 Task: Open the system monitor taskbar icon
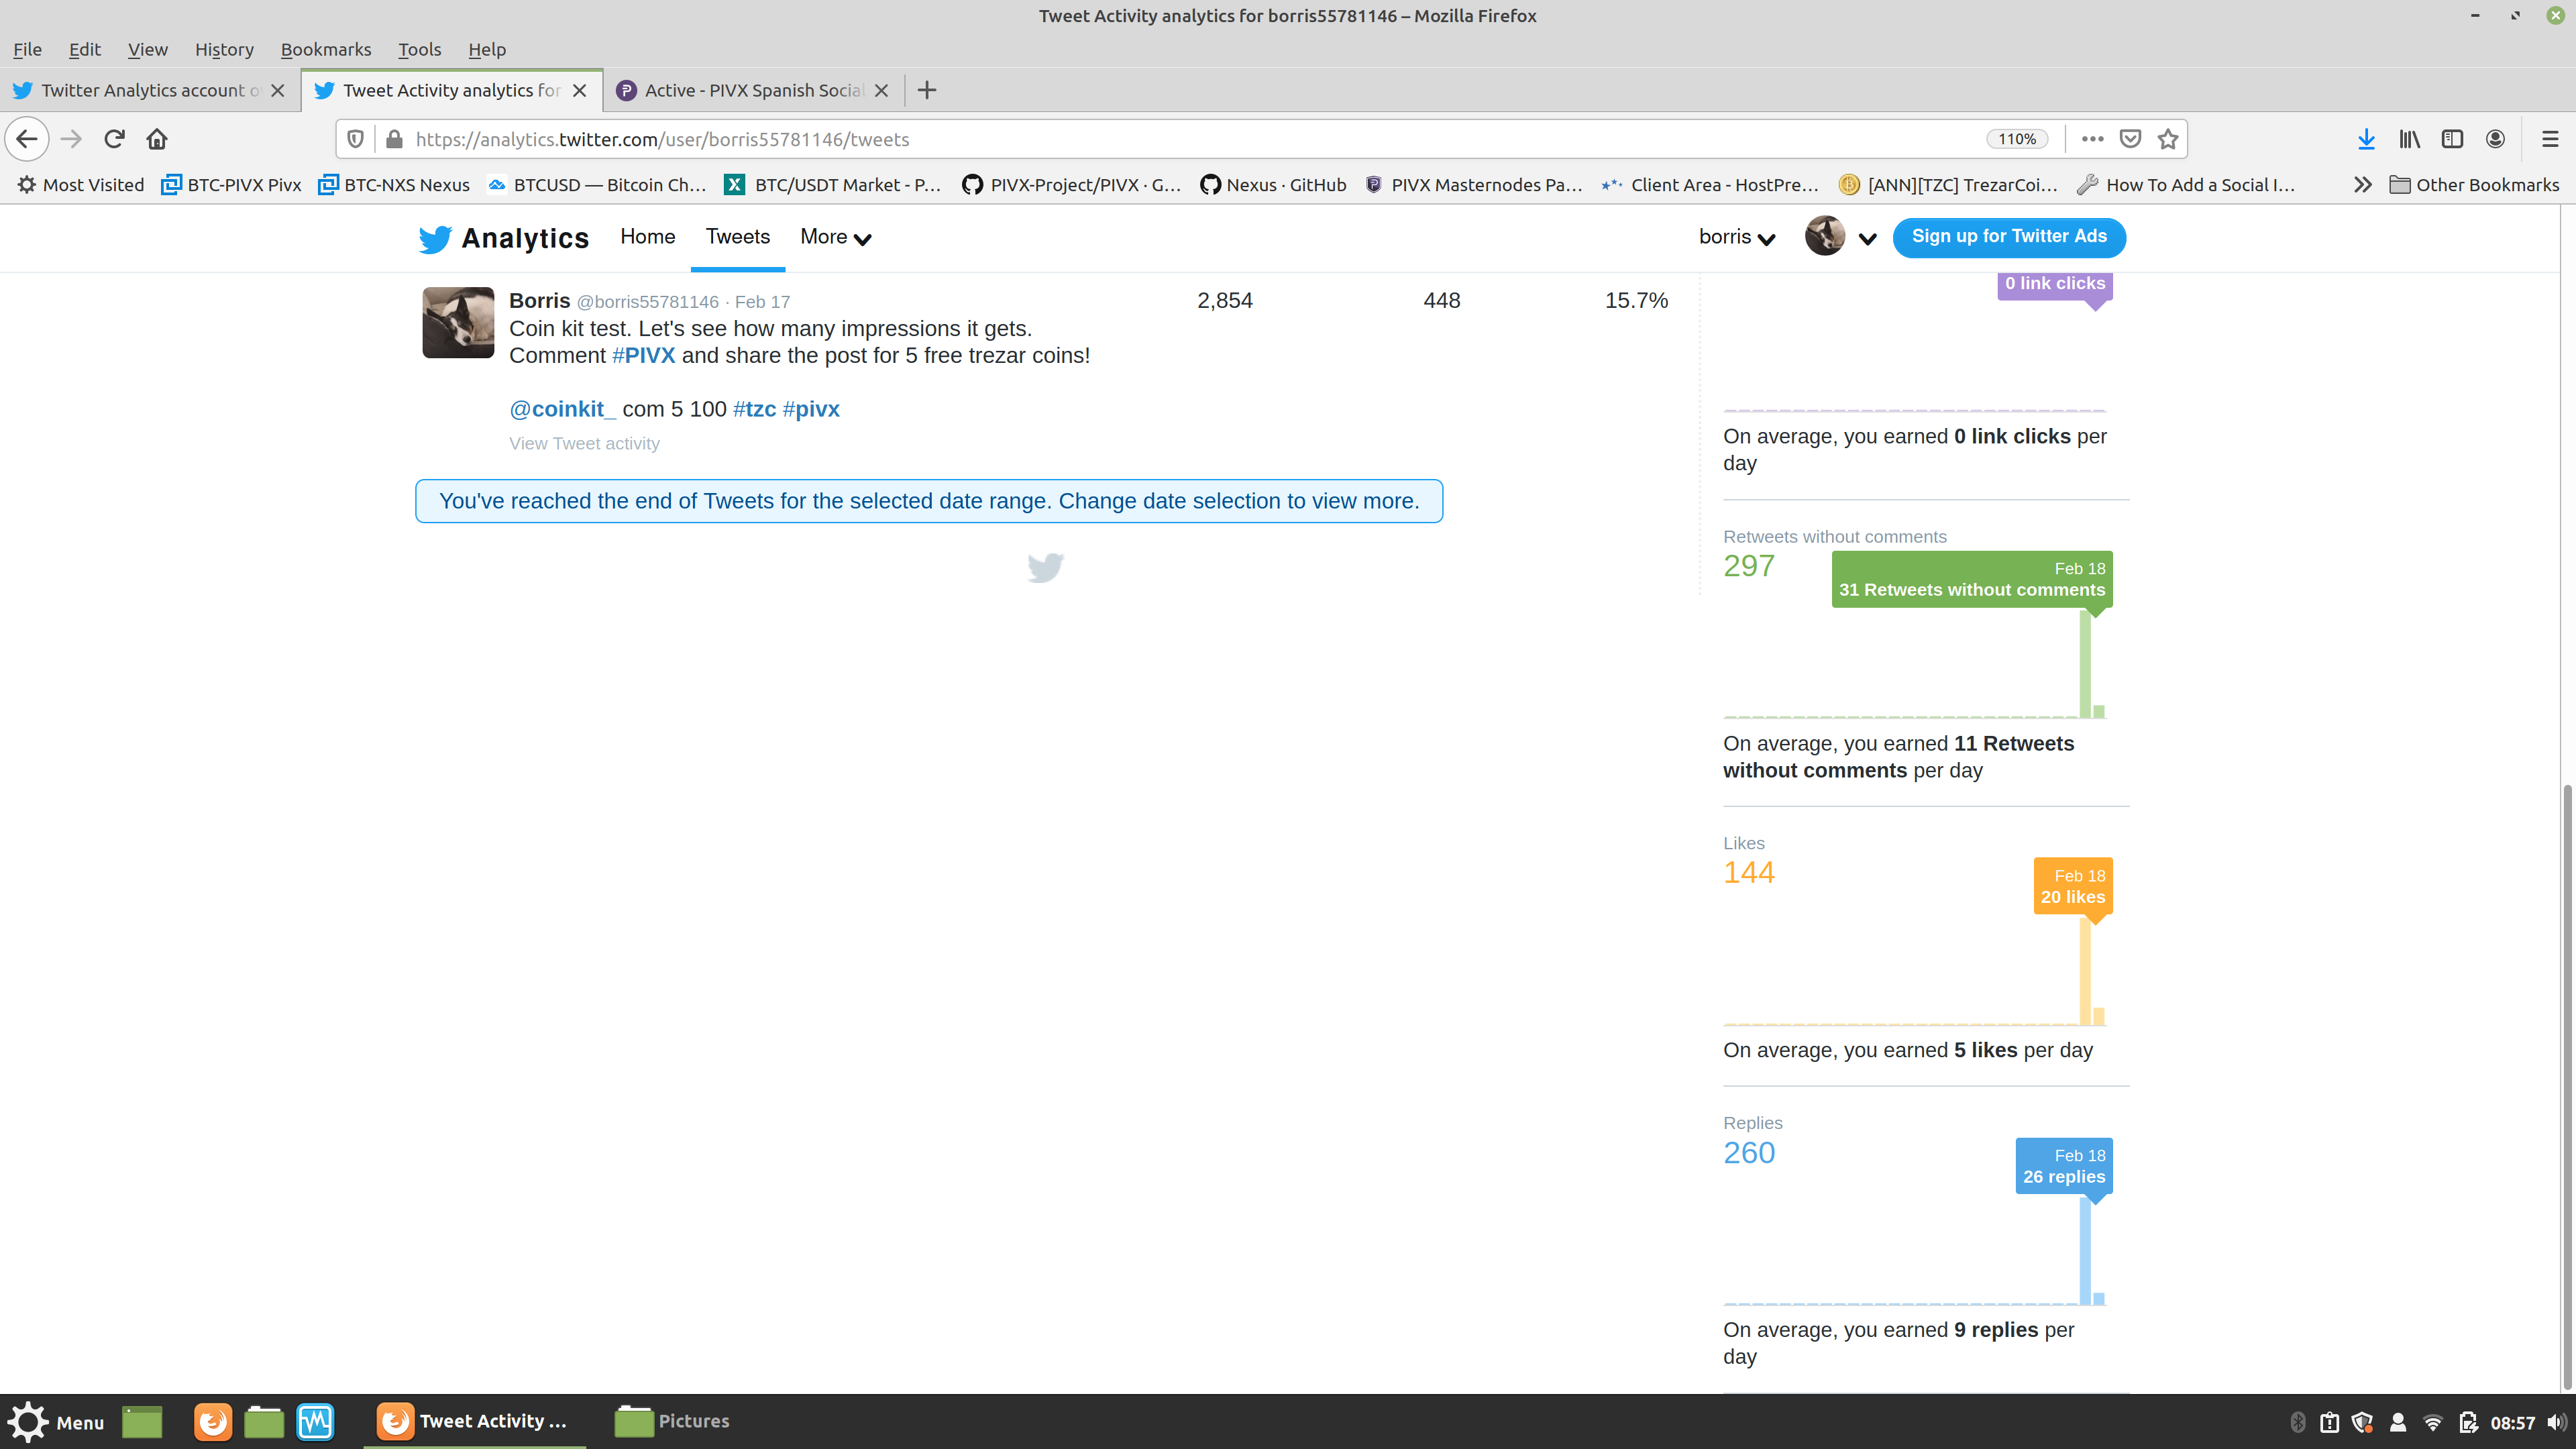pyautogui.click(x=315, y=1421)
